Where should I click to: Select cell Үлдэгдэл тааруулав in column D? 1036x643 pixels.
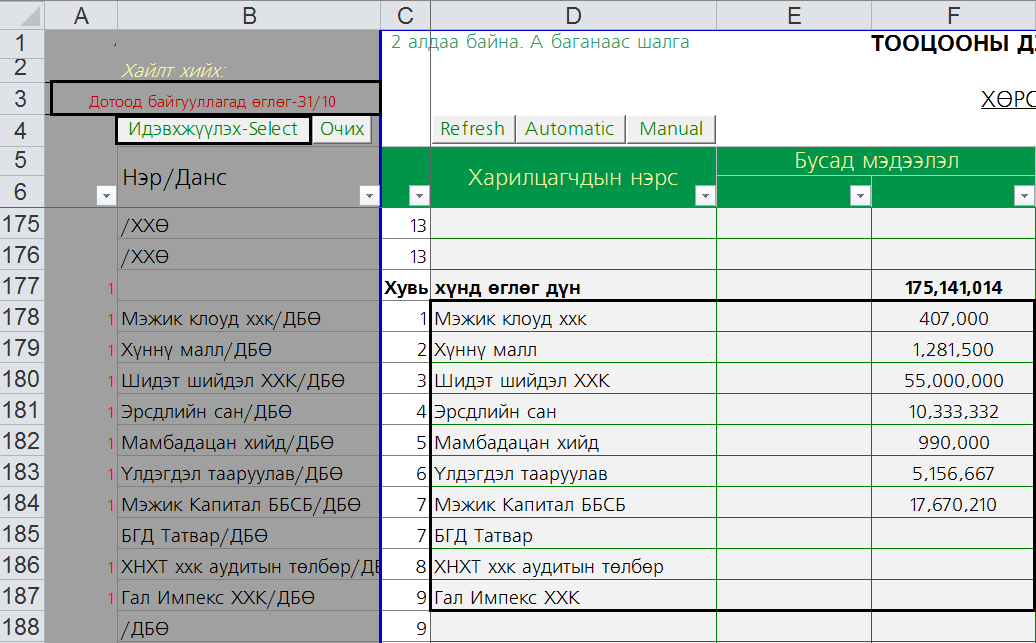[574, 474]
